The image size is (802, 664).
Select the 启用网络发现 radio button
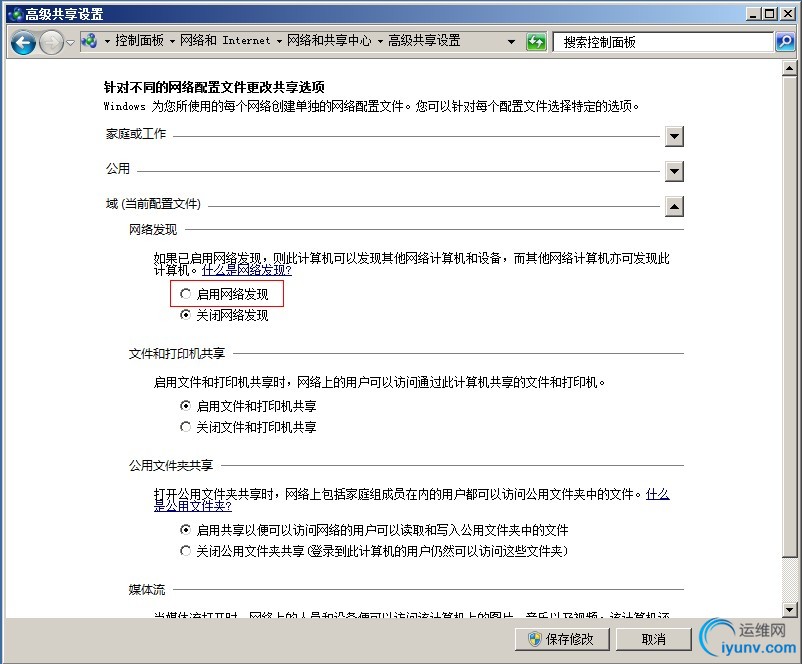coord(185,294)
